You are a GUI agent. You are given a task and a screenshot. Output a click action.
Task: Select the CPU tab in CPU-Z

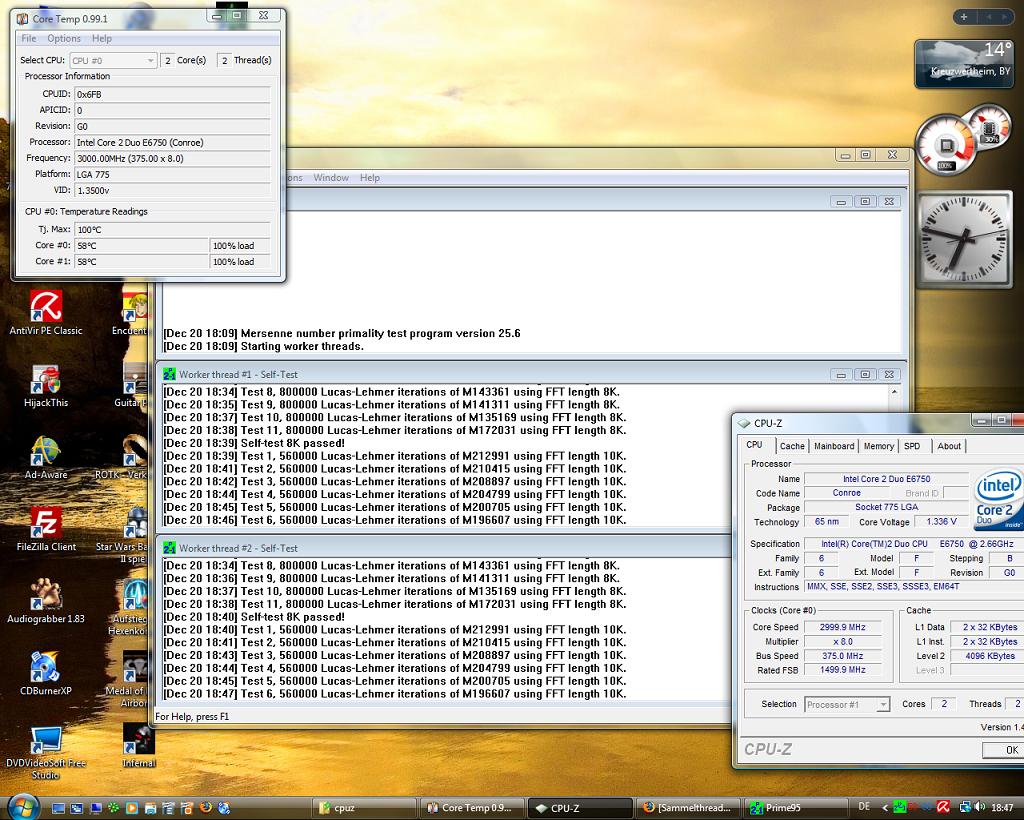(x=754, y=445)
